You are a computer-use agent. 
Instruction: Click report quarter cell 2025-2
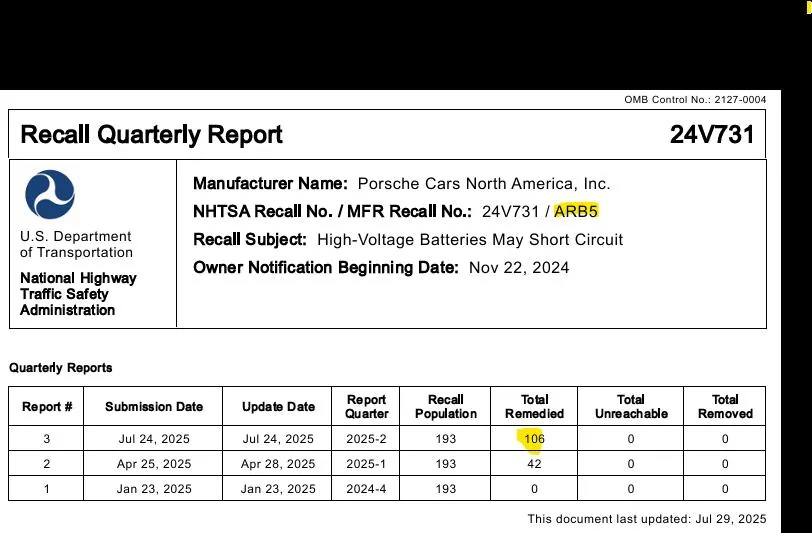367,439
